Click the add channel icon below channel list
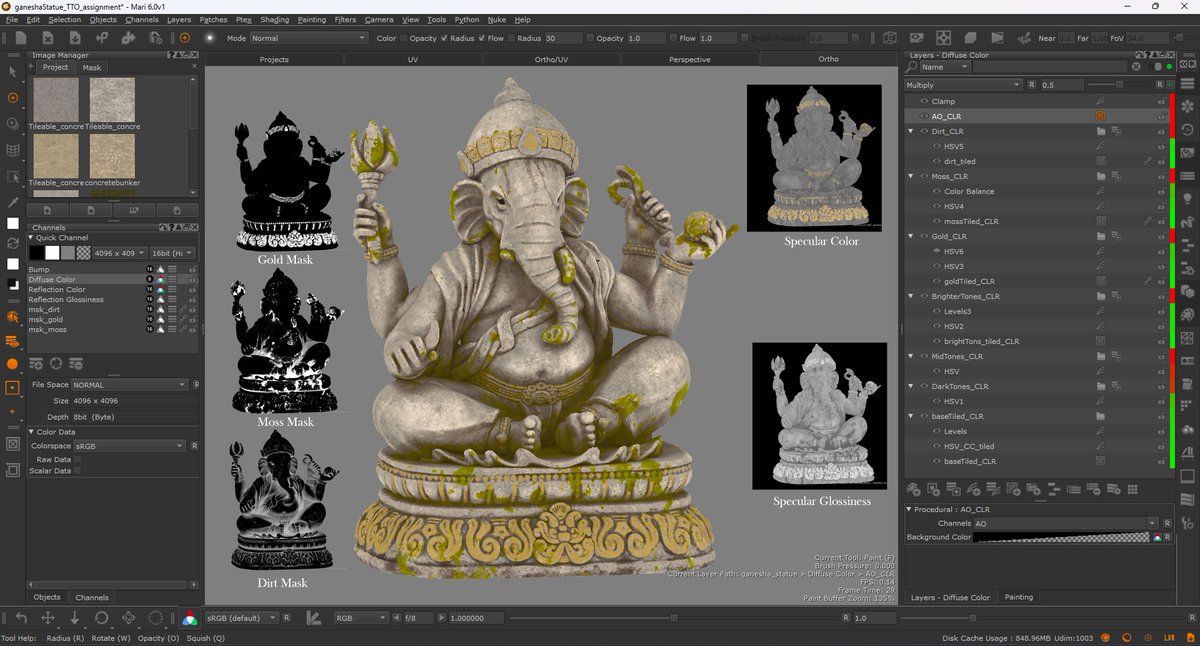The width and height of the screenshot is (1200, 646). tap(36, 364)
